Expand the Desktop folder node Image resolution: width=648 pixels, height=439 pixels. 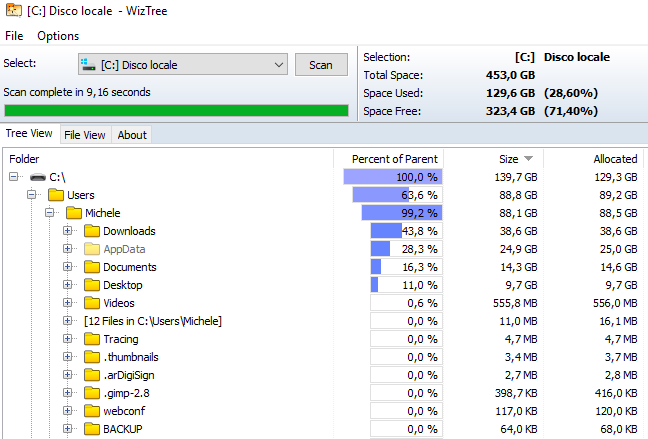click(67, 284)
